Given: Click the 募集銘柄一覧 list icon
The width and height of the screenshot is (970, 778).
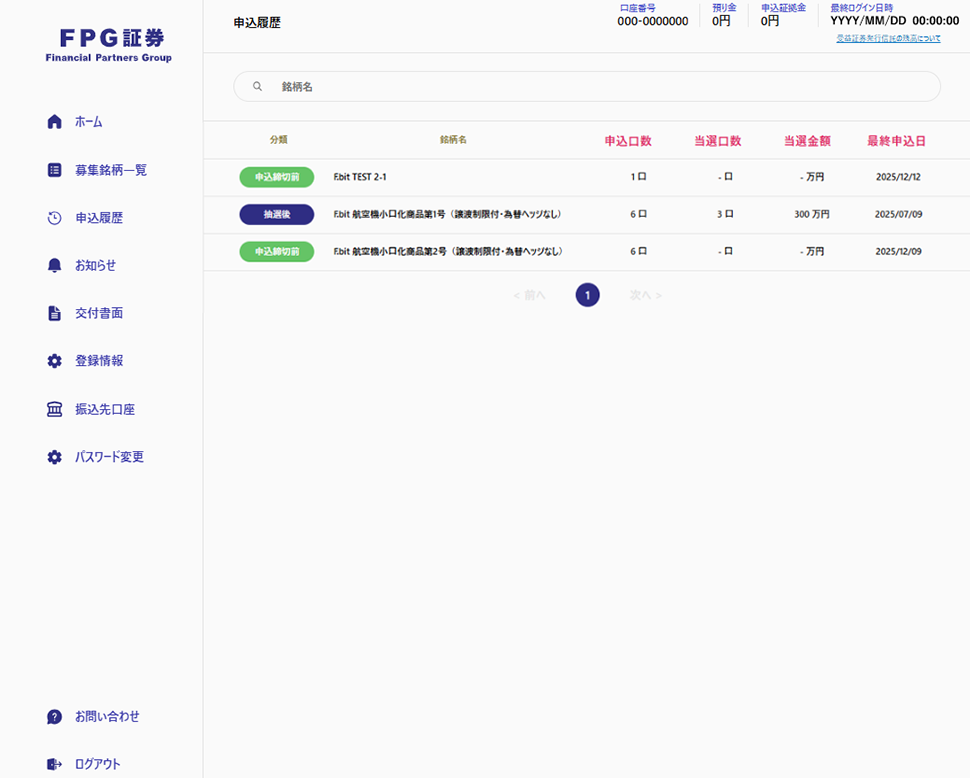Looking at the screenshot, I should point(54,170).
